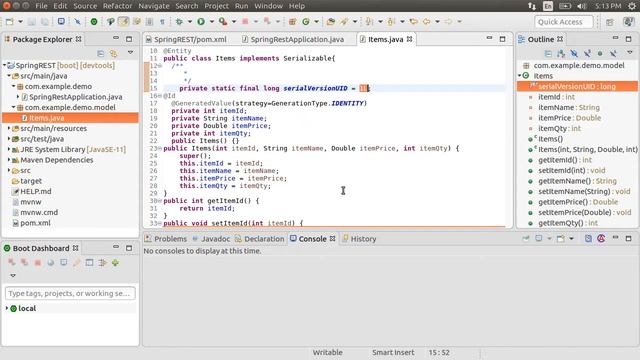
Task: Click the New Java Package toolbar icon
Action: pos(292,22)
